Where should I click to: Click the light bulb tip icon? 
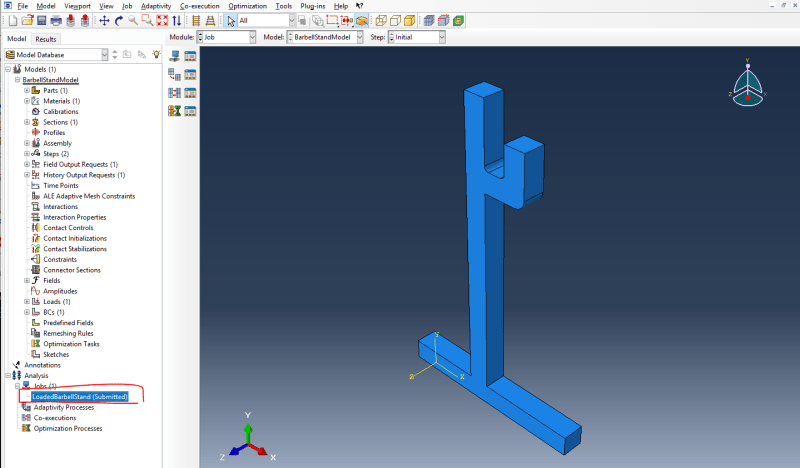point(156,54)
